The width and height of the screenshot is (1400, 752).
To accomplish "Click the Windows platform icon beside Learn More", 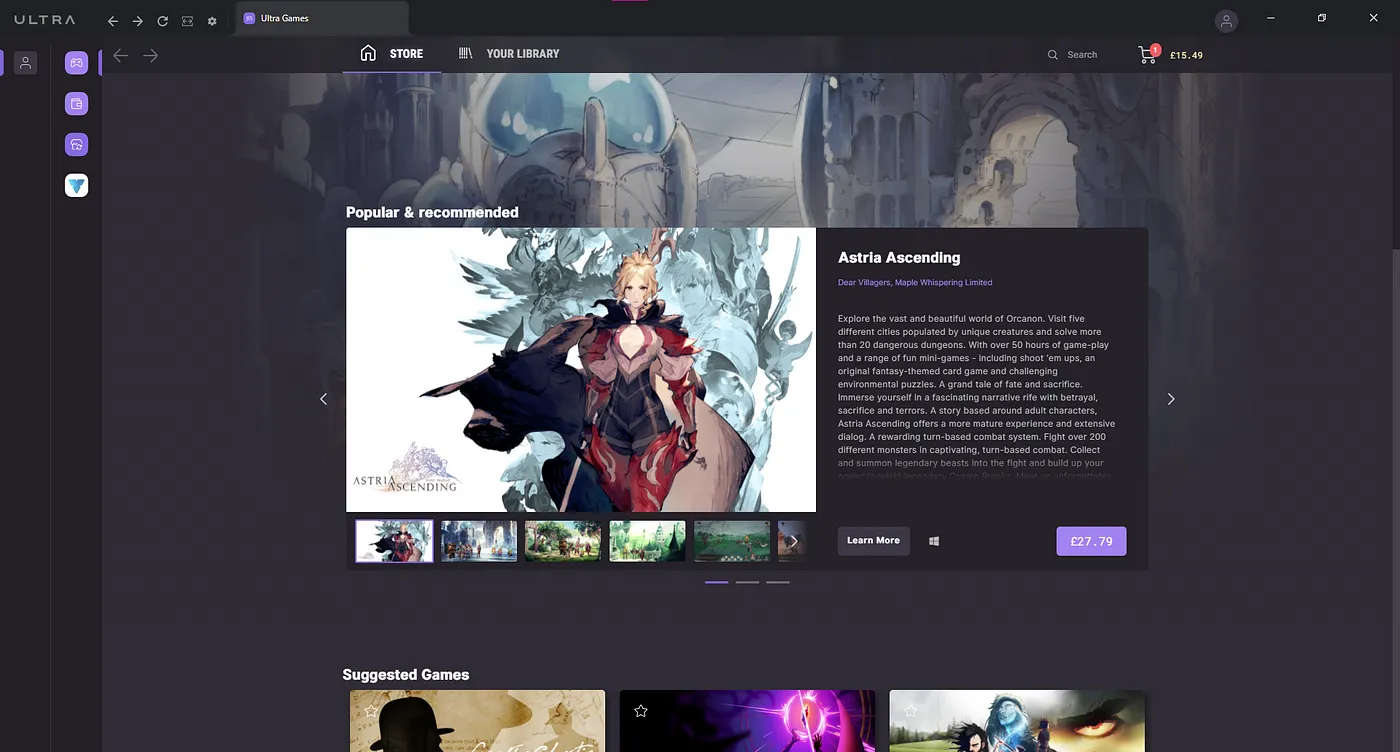I will (x=934, y=541).
